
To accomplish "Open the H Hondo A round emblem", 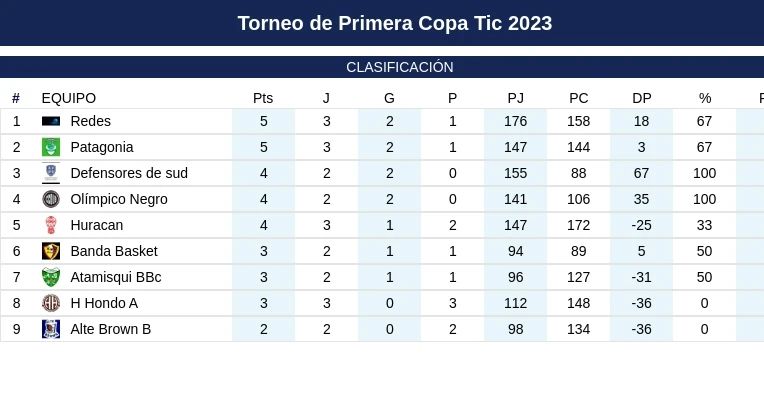I will coord(51,303).
